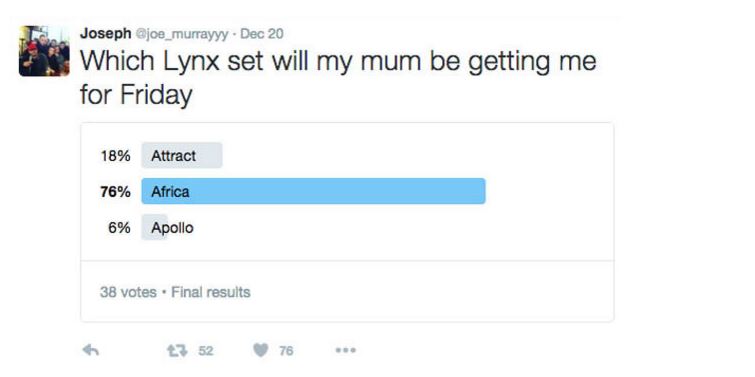Click the Dec 20 timestamp

(261, 34)
